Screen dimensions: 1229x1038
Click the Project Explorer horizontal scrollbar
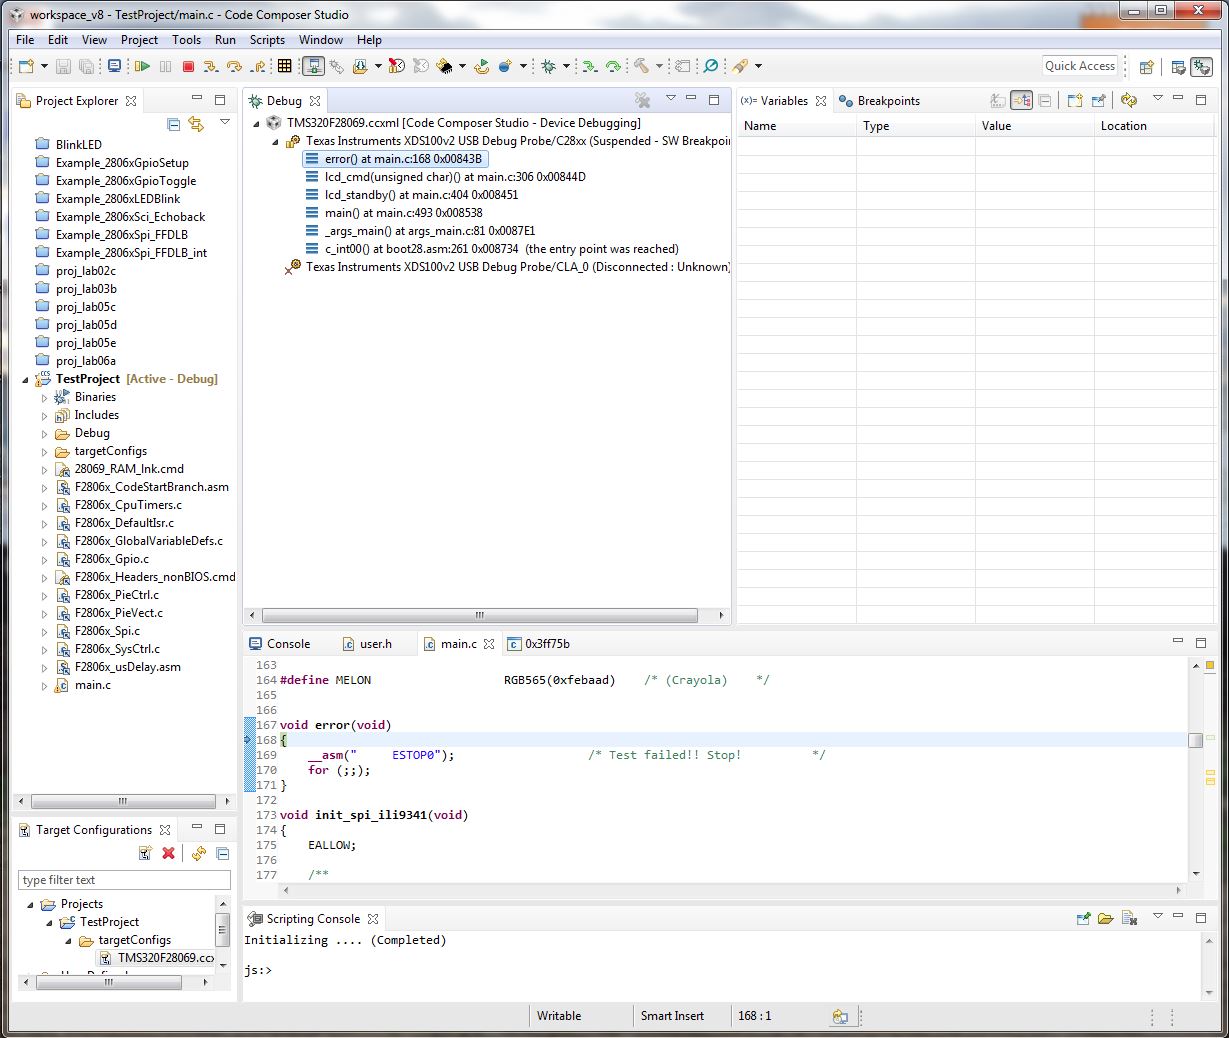click(x=123, y=801)
